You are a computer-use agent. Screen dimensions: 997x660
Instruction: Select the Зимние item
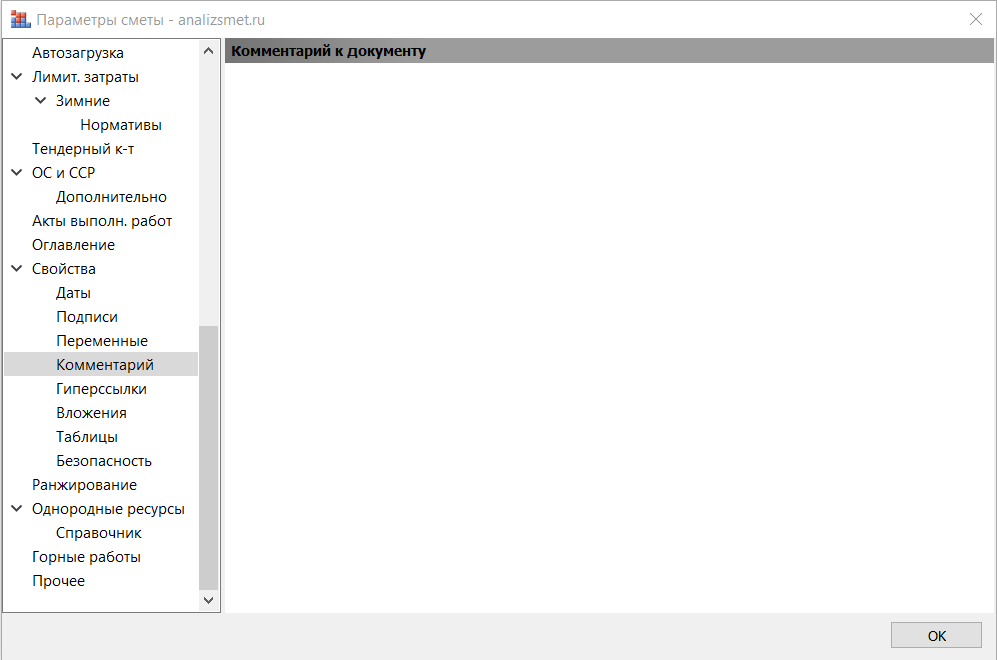pos(83,101)
